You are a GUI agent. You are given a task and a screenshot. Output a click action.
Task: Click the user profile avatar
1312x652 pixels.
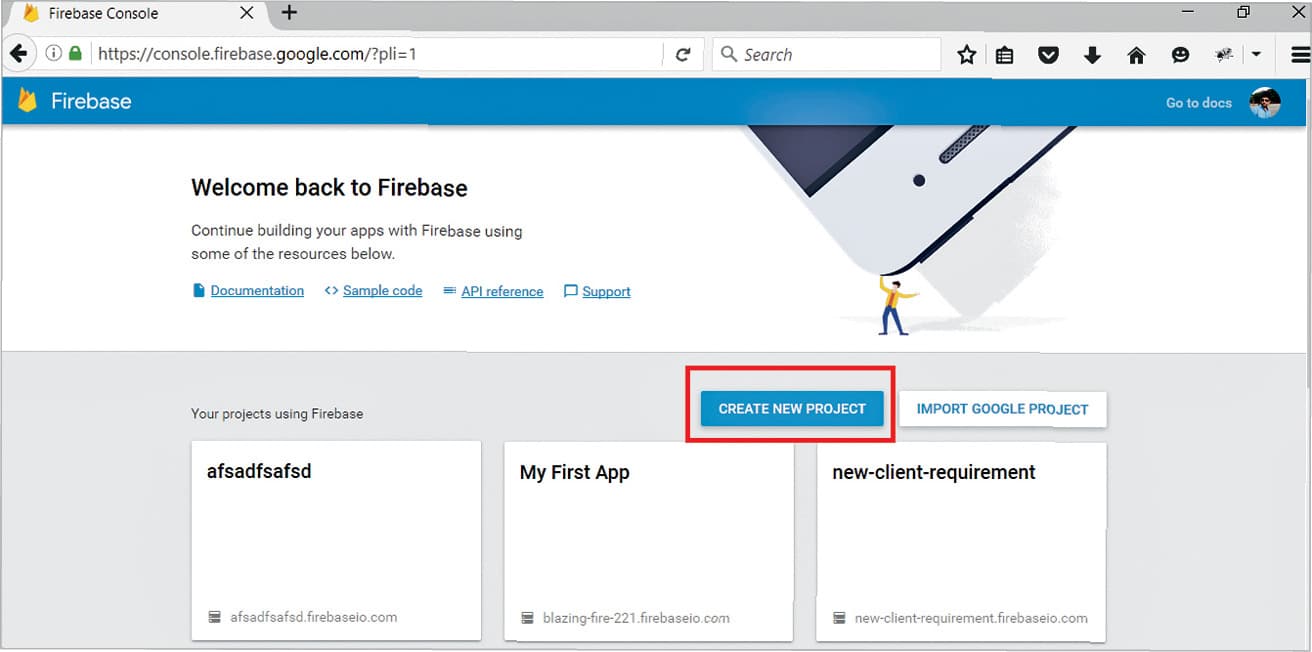pyautogui.click(x=1265, y=102)
